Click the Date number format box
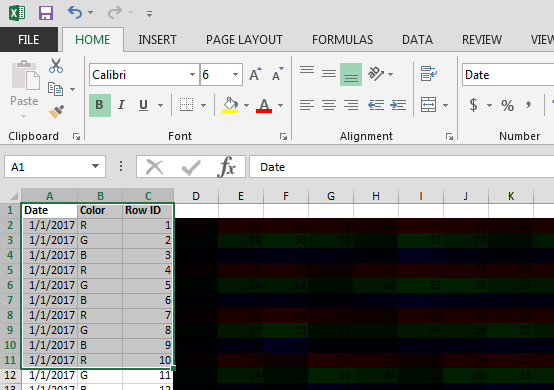Screen dimensions: 554x390 tap(508, 75)
